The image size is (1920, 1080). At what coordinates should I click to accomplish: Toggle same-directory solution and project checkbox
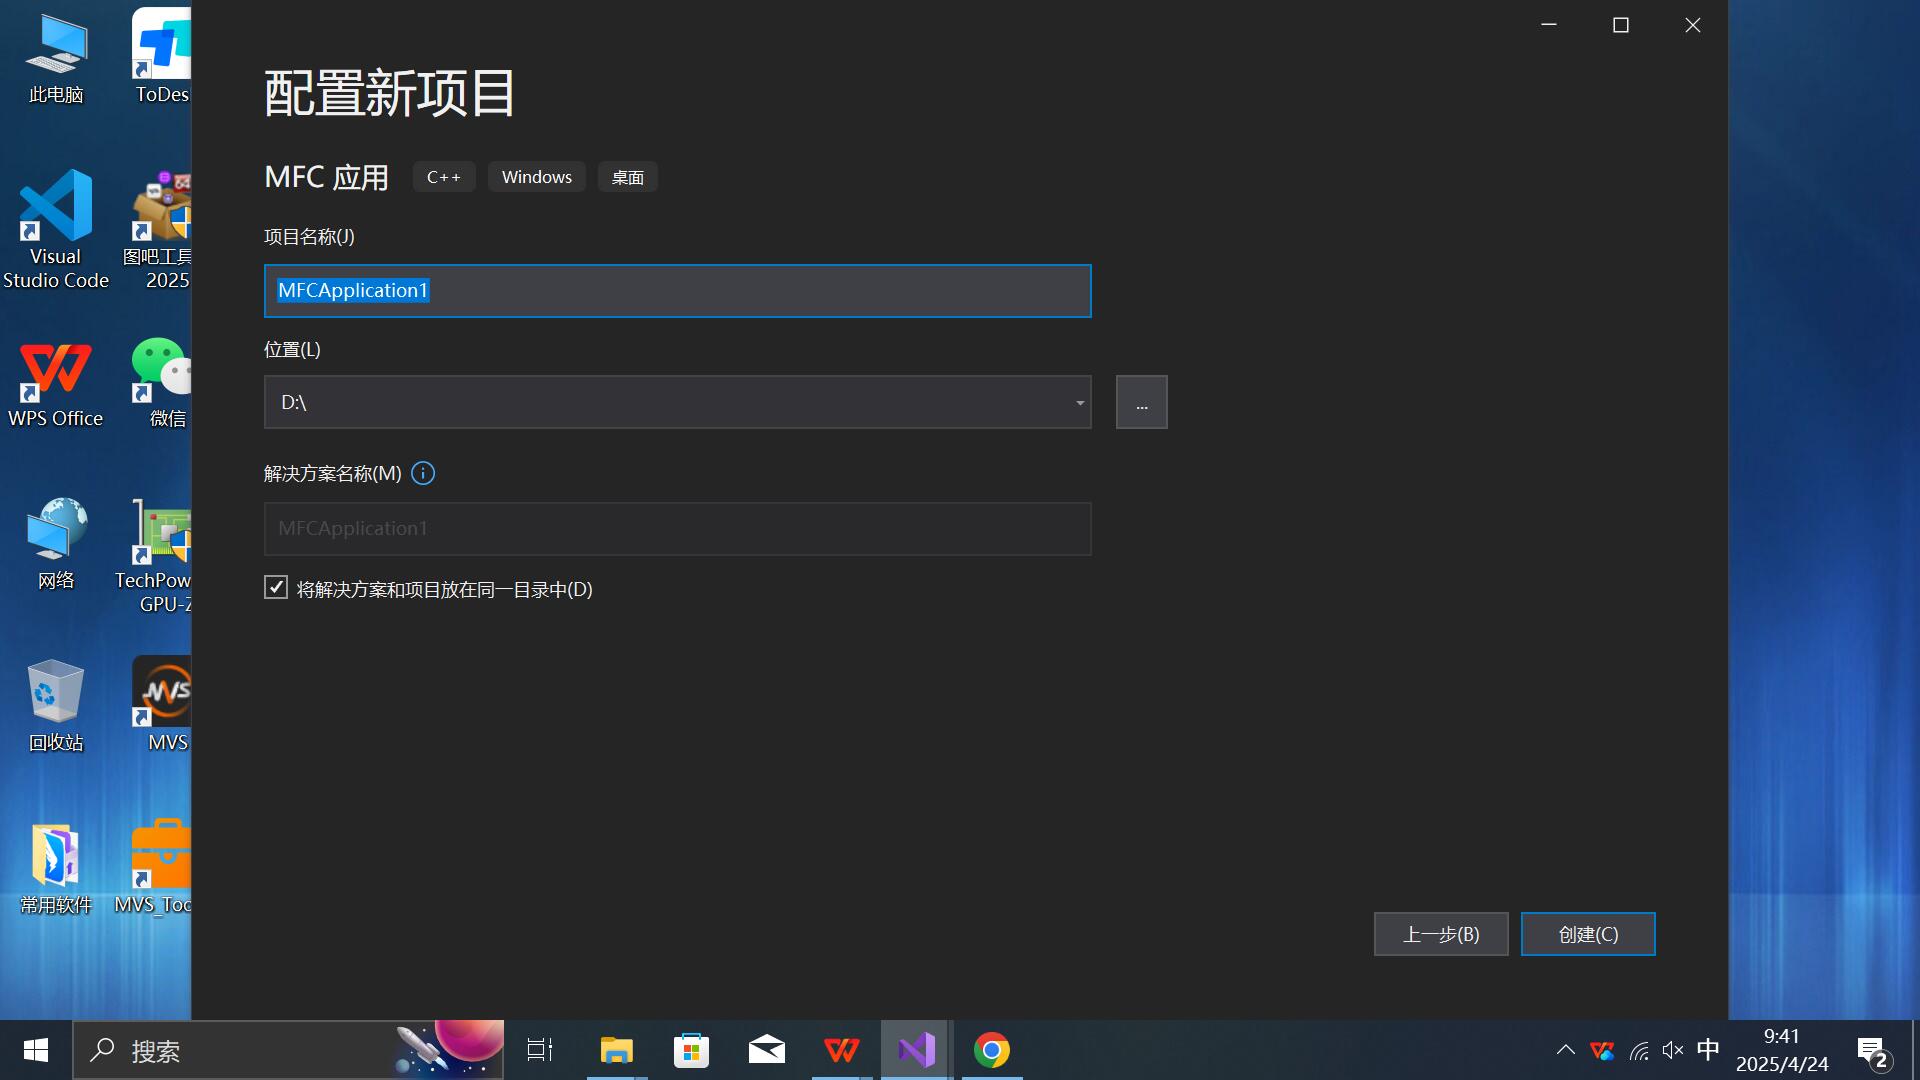[x=276, y=588]
